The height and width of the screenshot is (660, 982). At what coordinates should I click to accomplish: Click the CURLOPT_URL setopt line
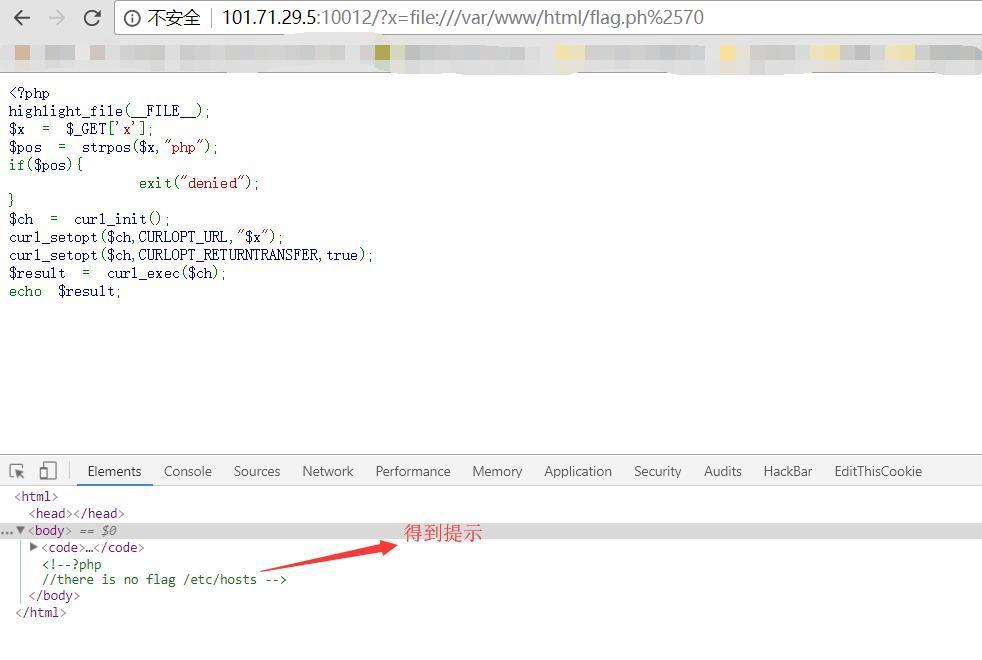(146, 237)
